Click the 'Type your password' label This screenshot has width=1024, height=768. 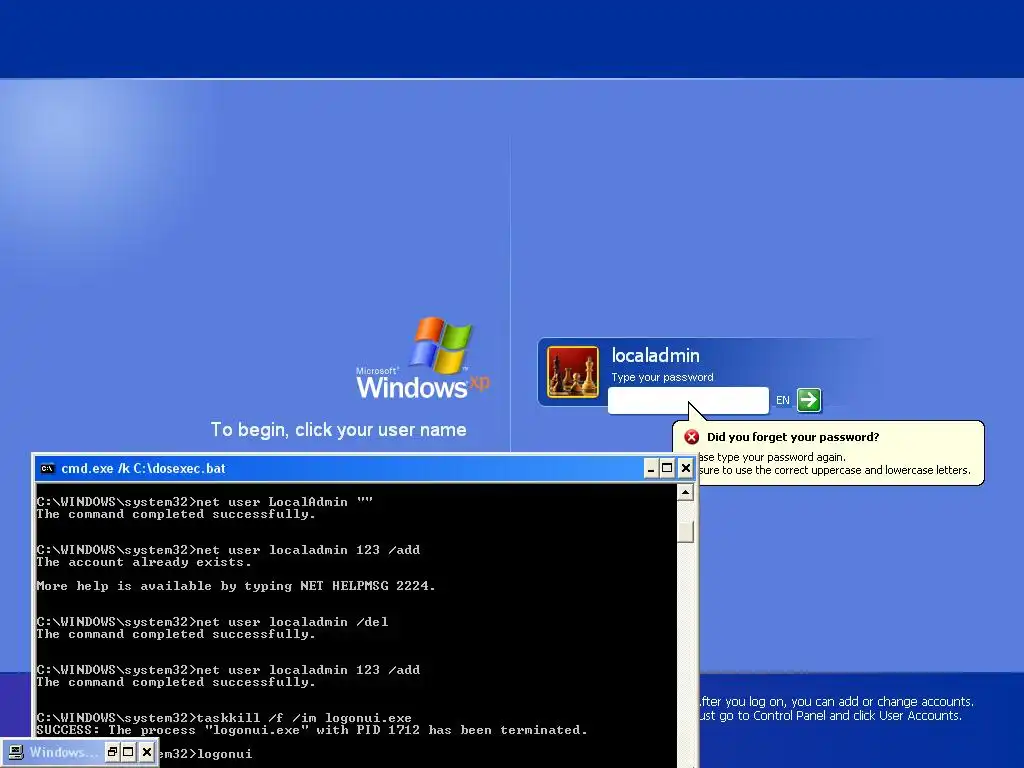pos(662,377)
